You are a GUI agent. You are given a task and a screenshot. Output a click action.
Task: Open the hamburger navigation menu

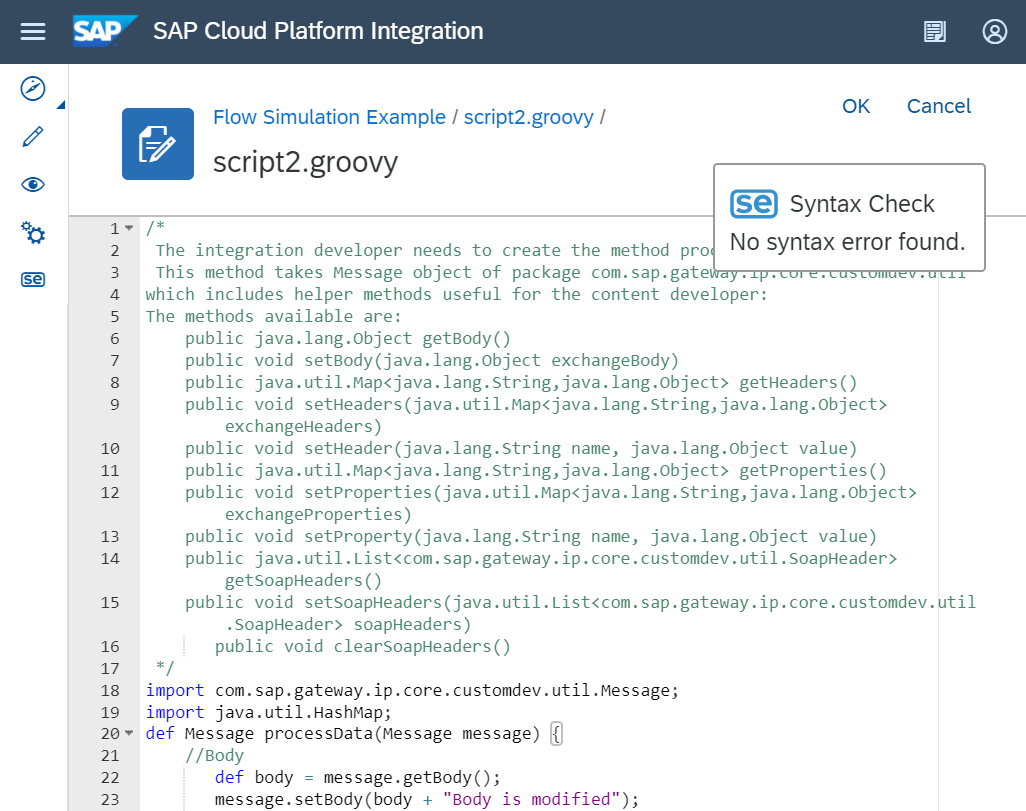[33, 32]
